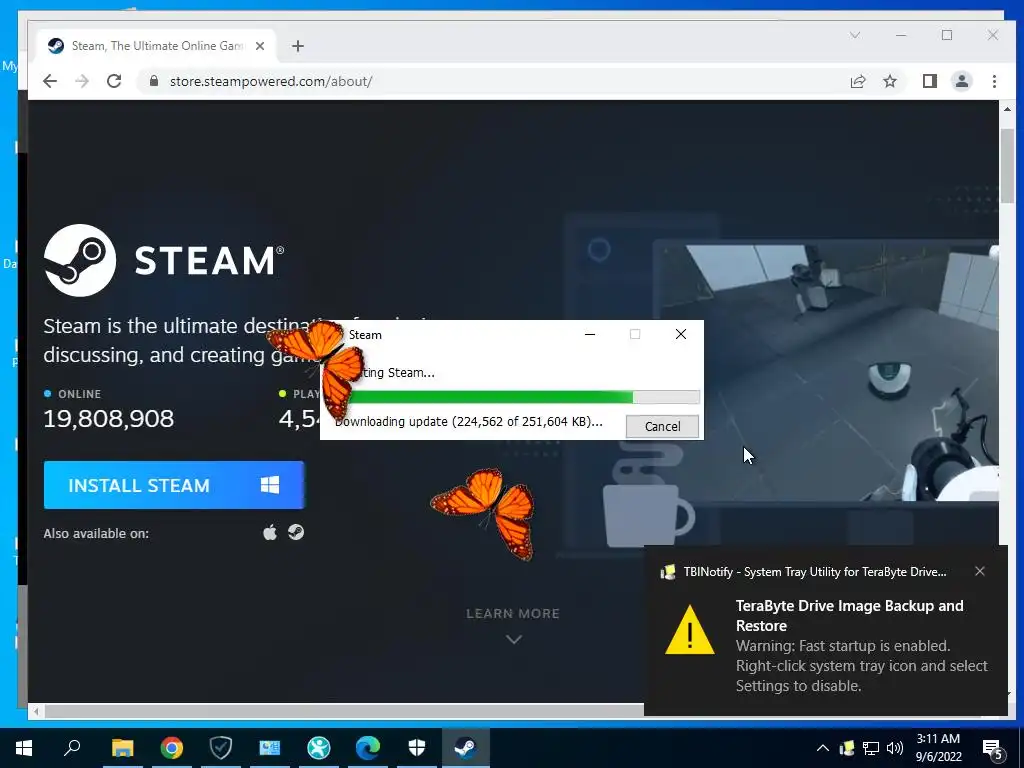Open a new Chrome tab

click(298, 46)
